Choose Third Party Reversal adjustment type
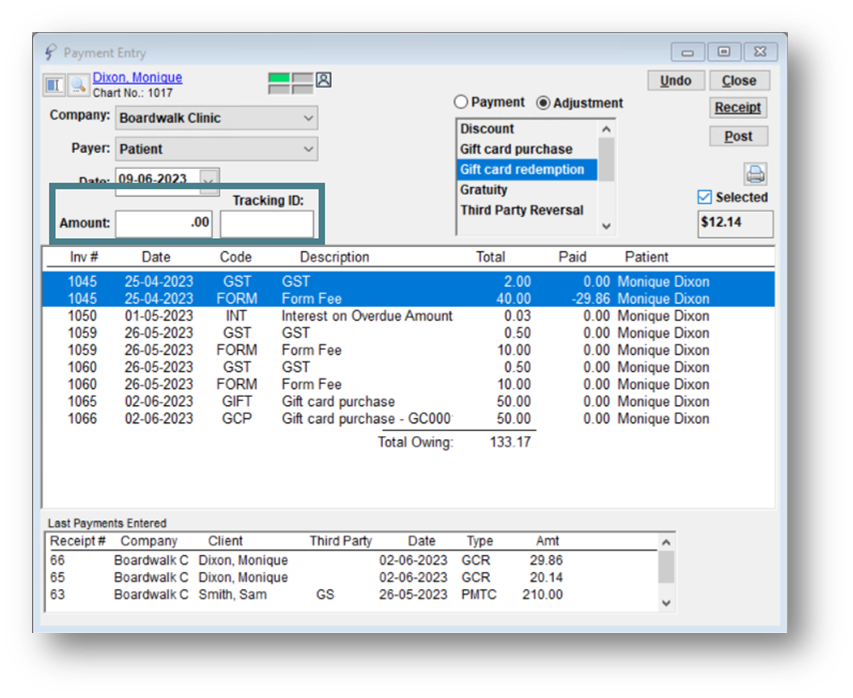Viewport: 853px width, 698px height. (527, 210)
